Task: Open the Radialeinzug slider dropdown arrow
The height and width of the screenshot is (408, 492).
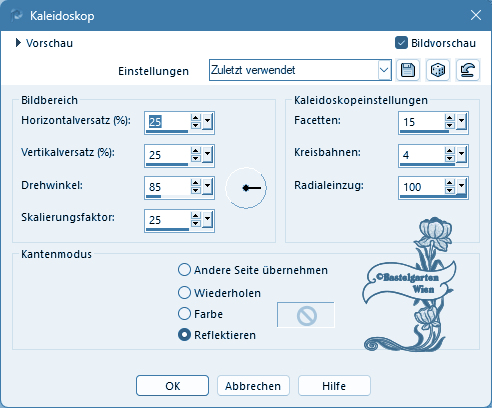Action: [461, 186]
